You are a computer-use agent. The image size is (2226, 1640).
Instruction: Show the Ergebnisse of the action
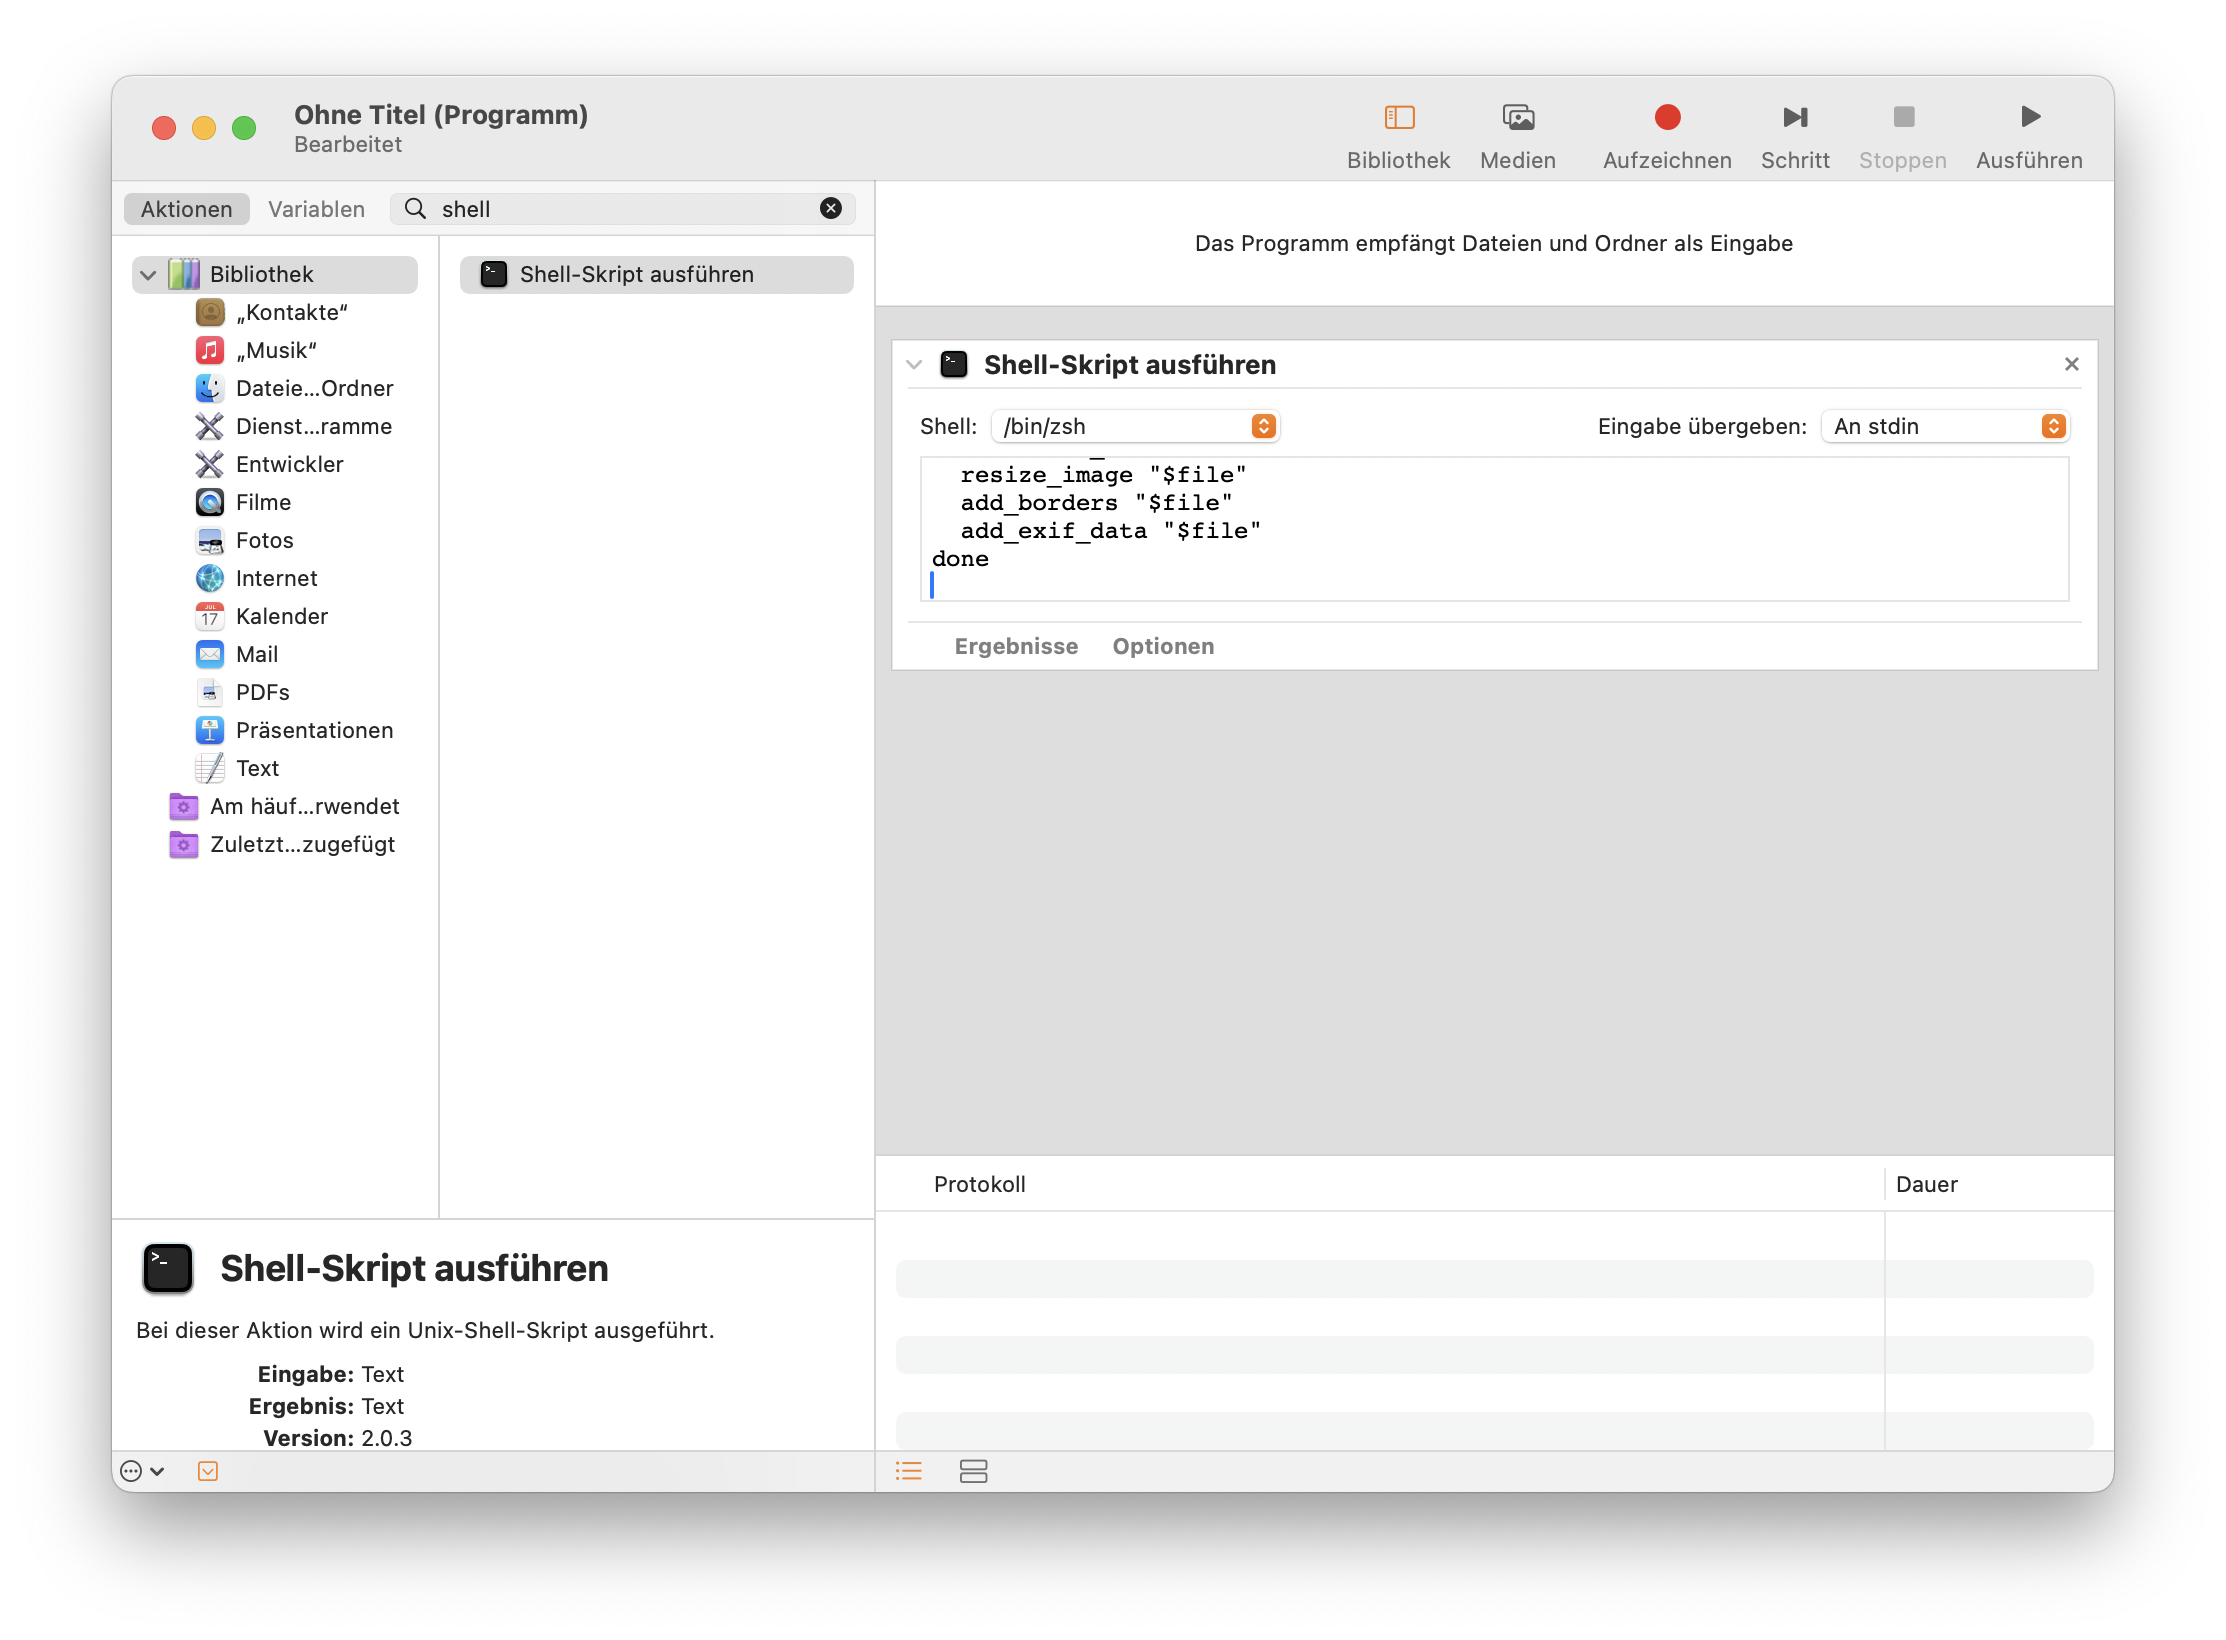point(1015,647)
